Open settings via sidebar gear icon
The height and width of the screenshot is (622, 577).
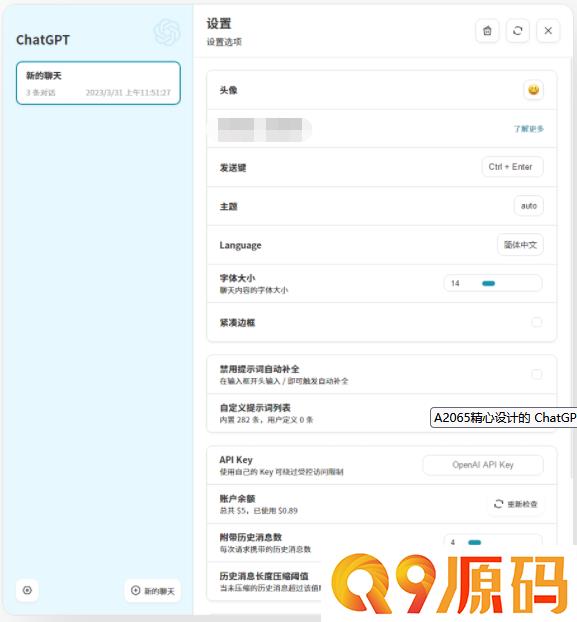pyautogui.click(x=27, y=590)
